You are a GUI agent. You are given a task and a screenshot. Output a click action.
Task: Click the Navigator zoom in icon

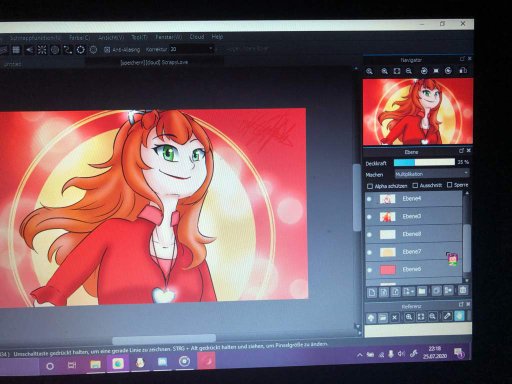369,71
